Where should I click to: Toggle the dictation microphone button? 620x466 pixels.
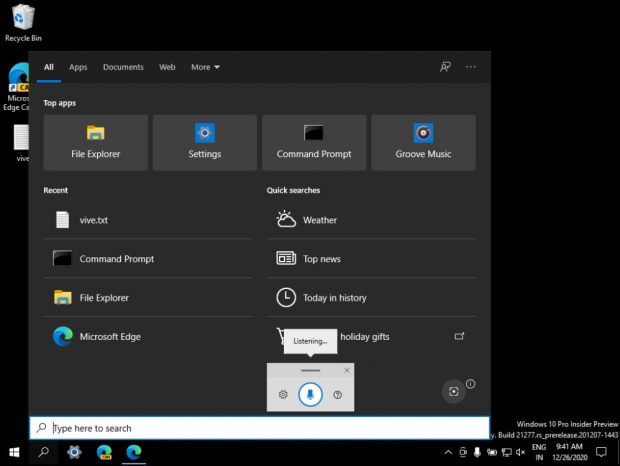311,394
